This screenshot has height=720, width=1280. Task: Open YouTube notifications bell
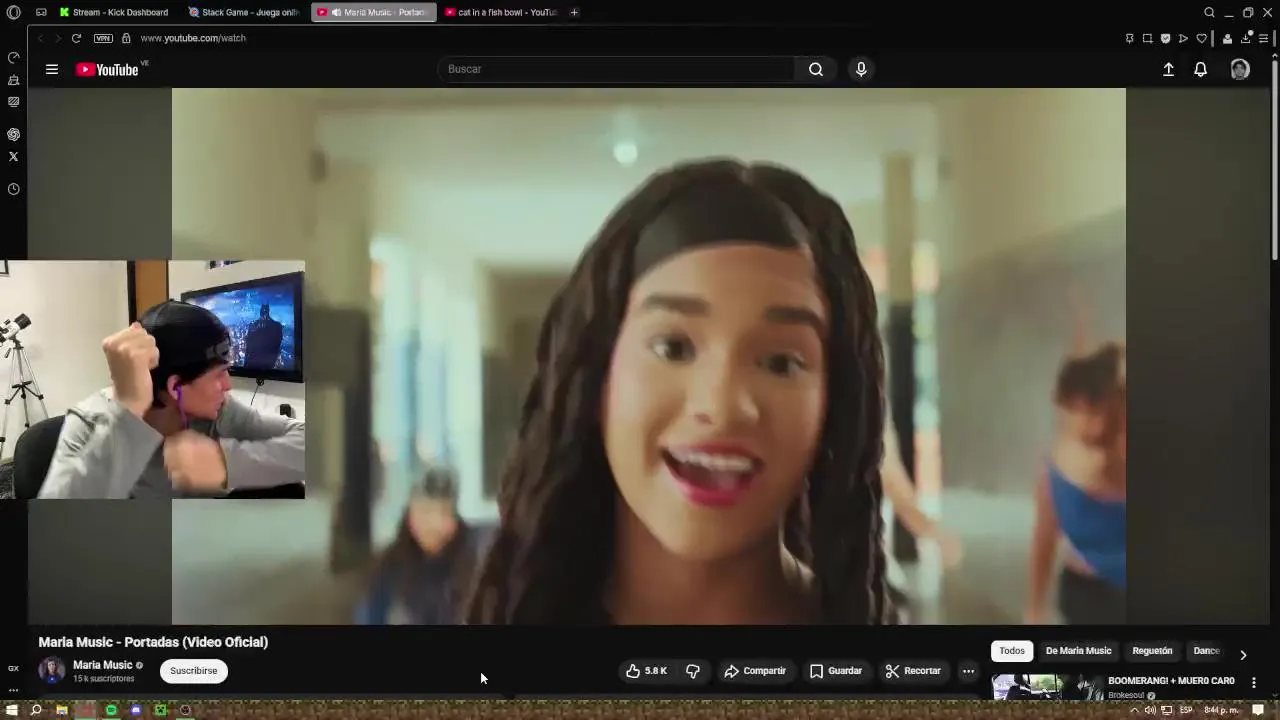[1200, 69]
